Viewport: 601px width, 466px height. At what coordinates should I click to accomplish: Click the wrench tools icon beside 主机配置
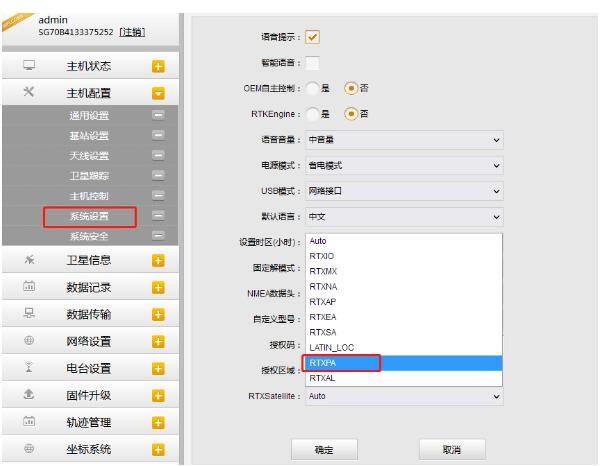point(29,92)
